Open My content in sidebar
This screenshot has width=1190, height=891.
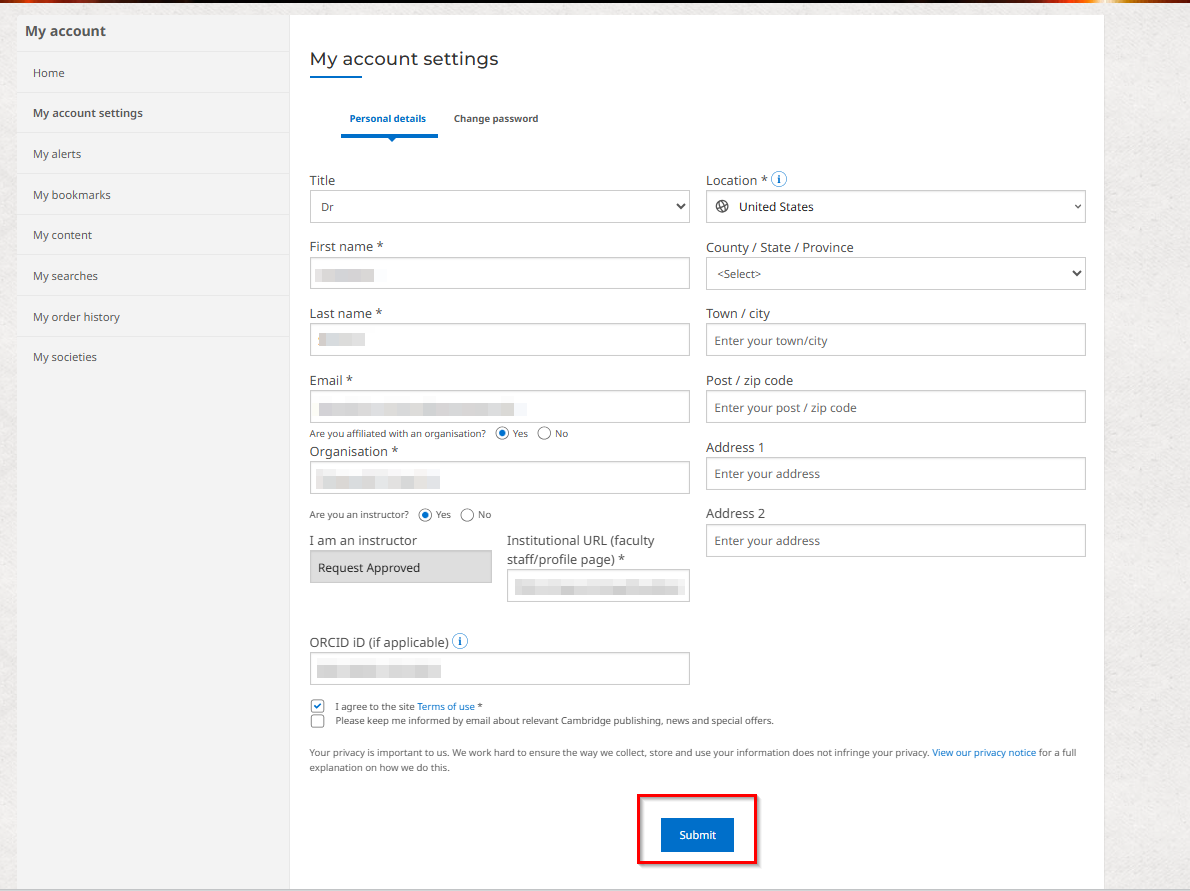pyautogui.click(x=153, y=235)
